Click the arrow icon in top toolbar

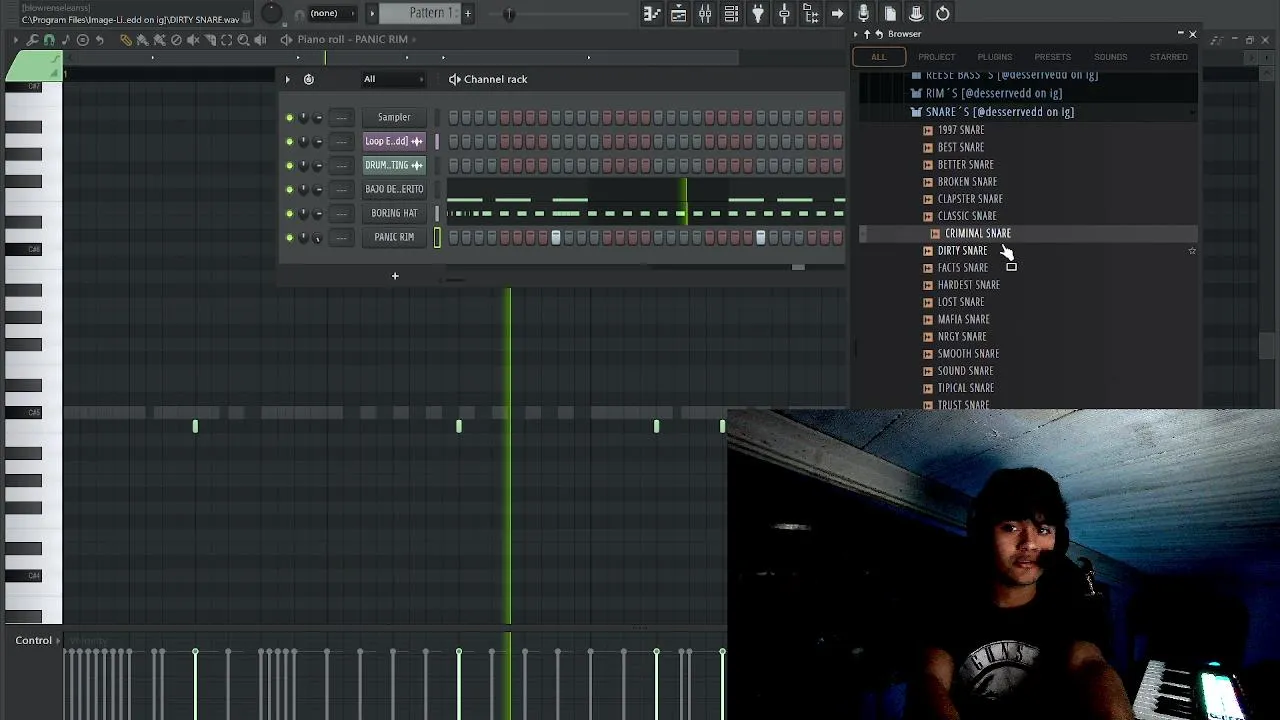pyautogui.click(x=837, y=13)
